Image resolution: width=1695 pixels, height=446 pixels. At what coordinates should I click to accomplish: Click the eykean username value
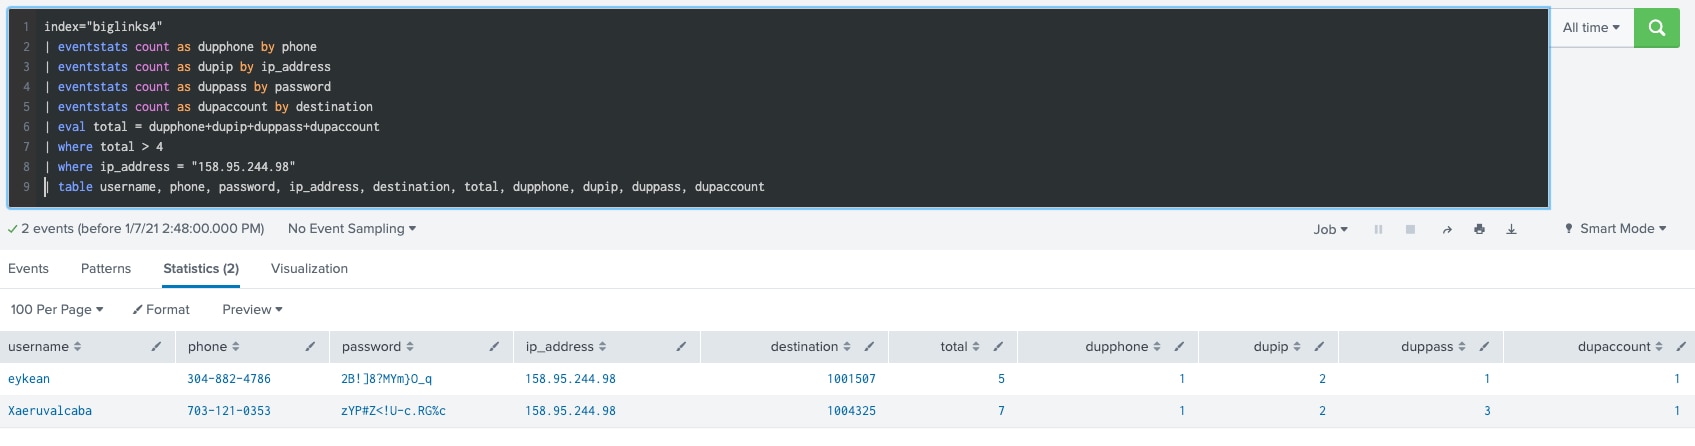click(29, 379)
